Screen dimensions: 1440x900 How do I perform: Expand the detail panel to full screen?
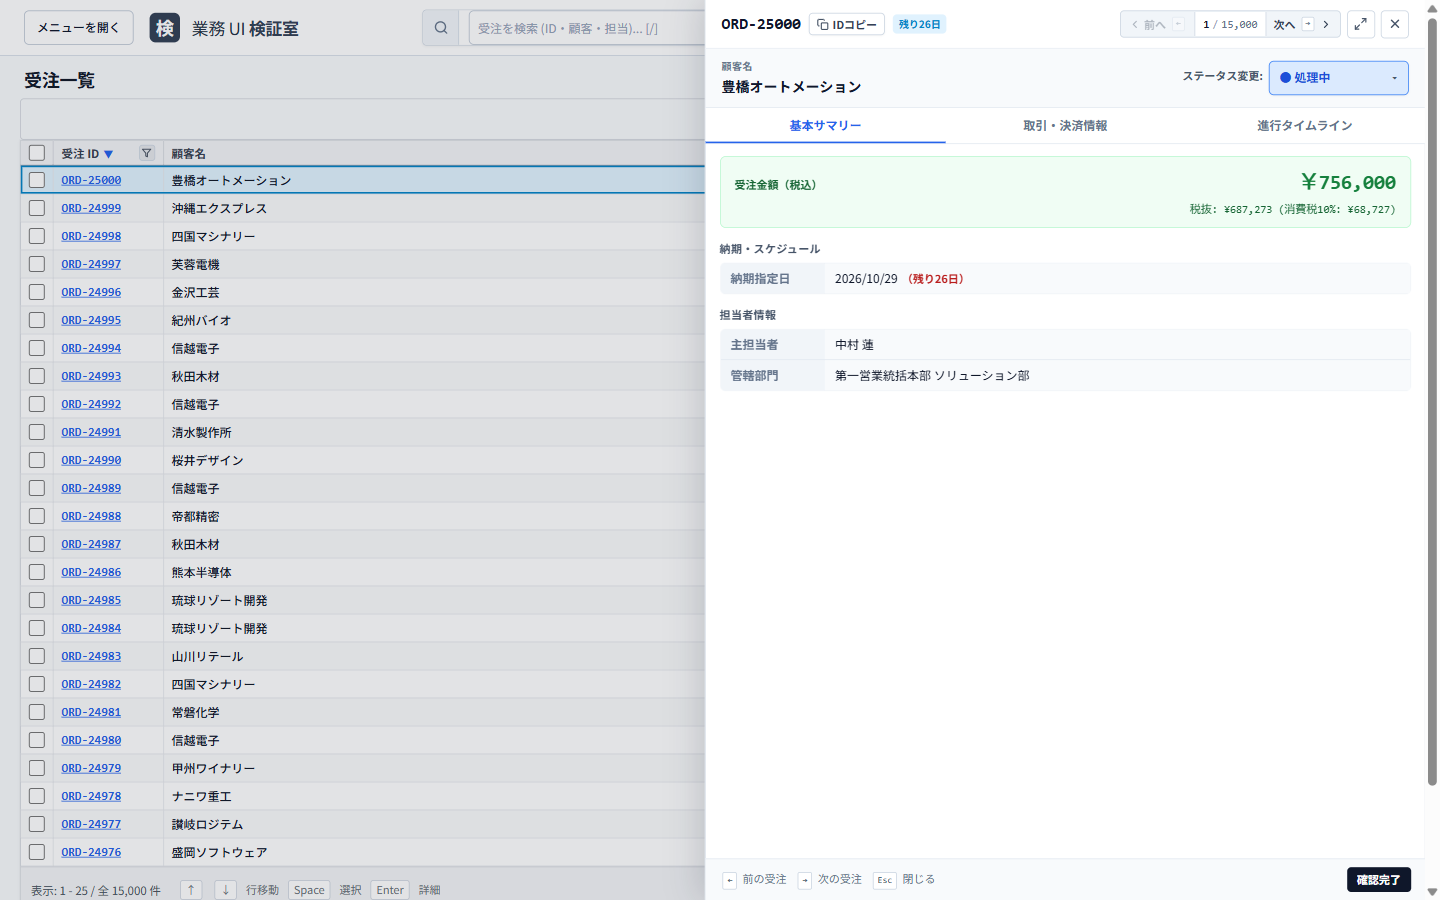1361,24
